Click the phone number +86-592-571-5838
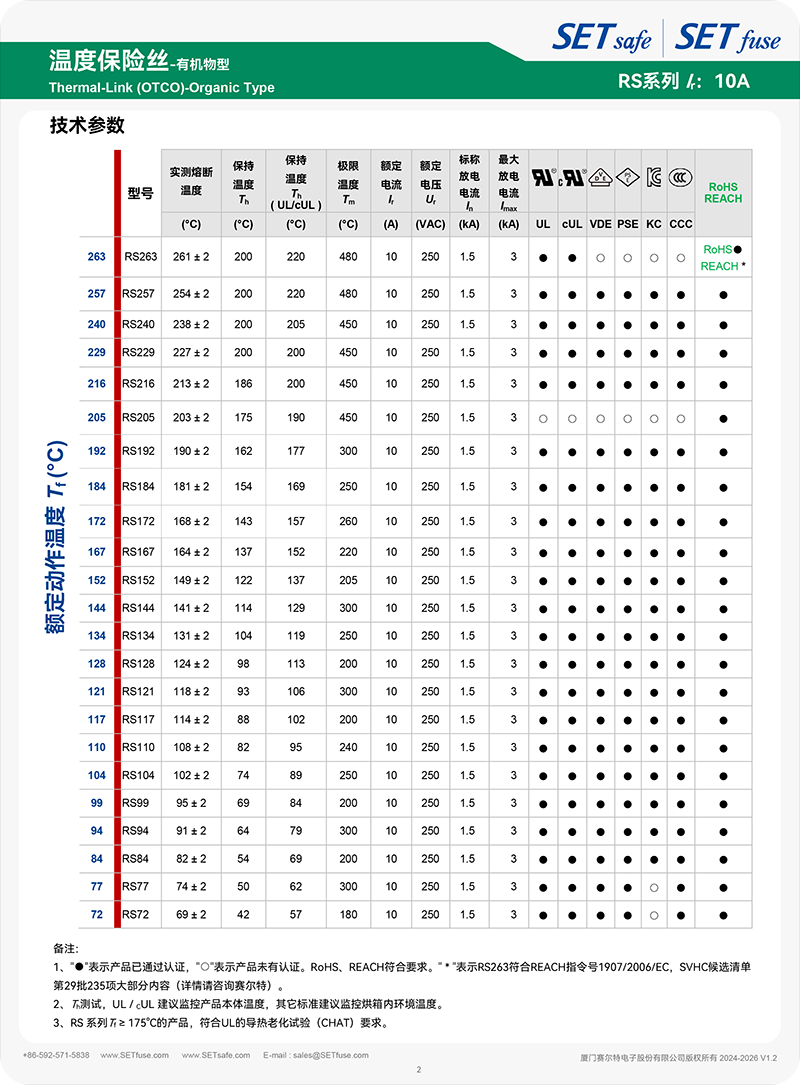This screenshot has width=800, height=1085. 56,1055
